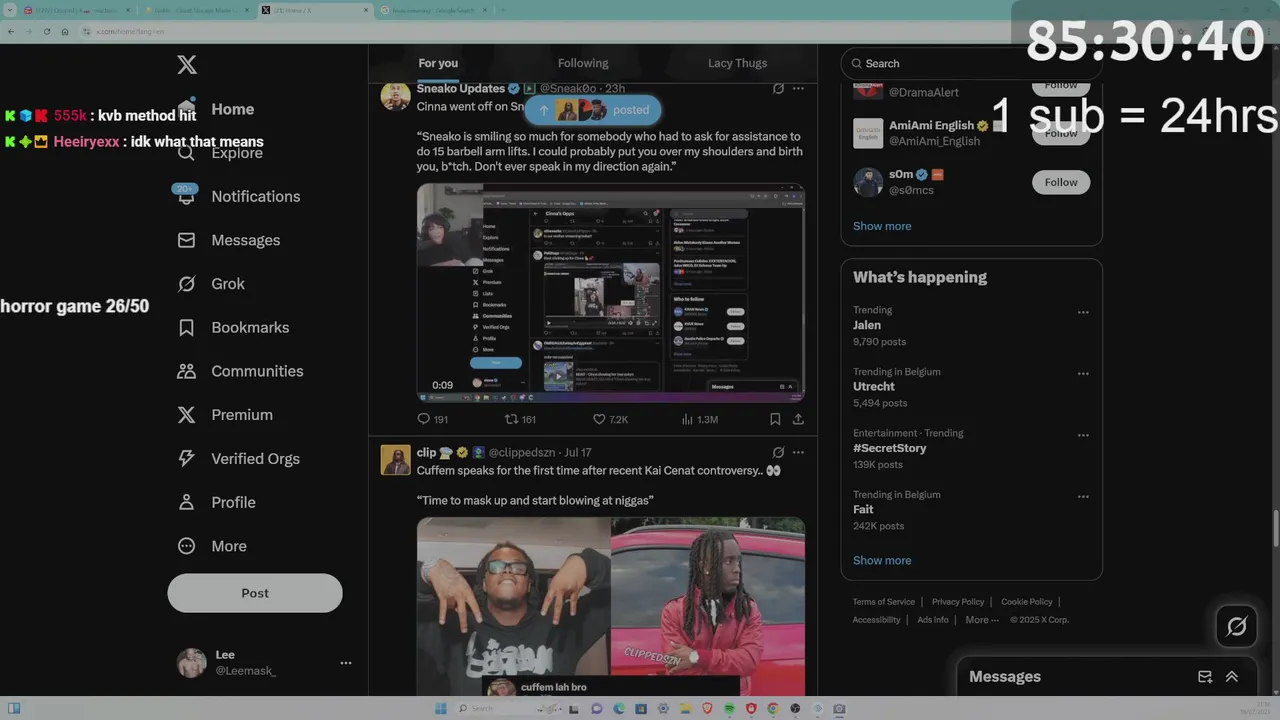Open Messages from the sidebar
Viewport: 1280px width, 720px height.
point(228,240)
